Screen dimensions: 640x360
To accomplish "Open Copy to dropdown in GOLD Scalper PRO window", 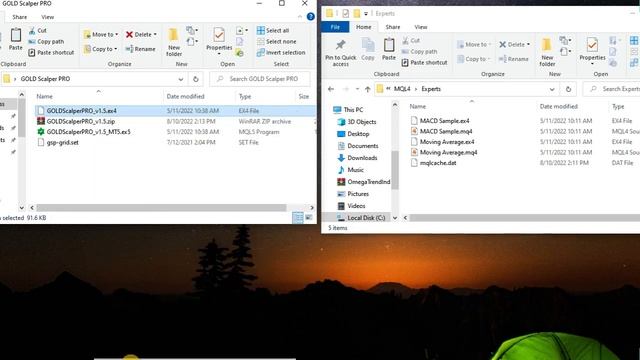I will 100,49.
